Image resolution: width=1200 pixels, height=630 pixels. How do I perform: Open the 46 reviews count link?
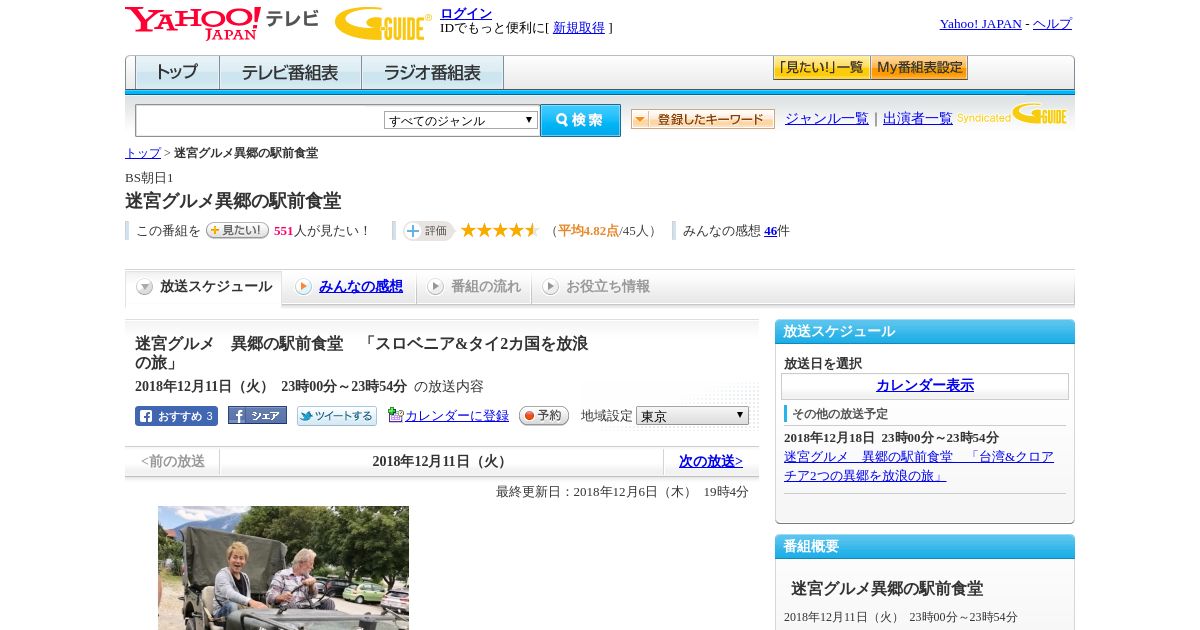point(770,231)
